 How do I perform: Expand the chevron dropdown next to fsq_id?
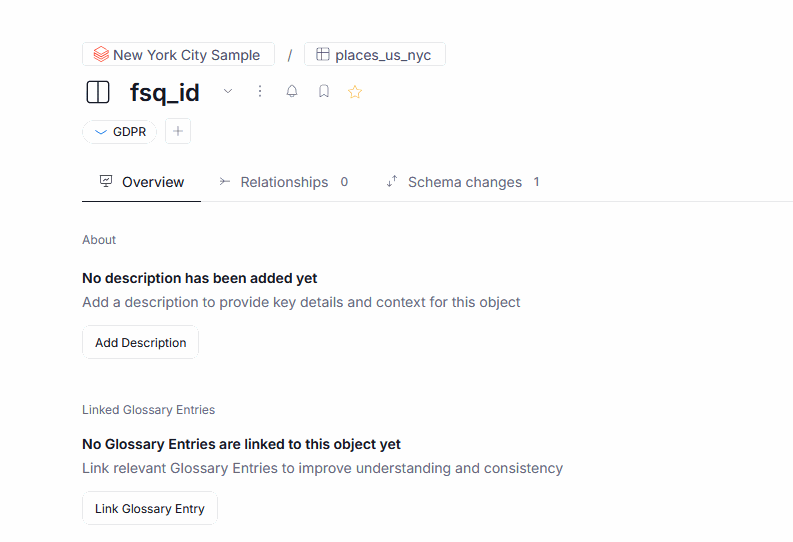228,92
